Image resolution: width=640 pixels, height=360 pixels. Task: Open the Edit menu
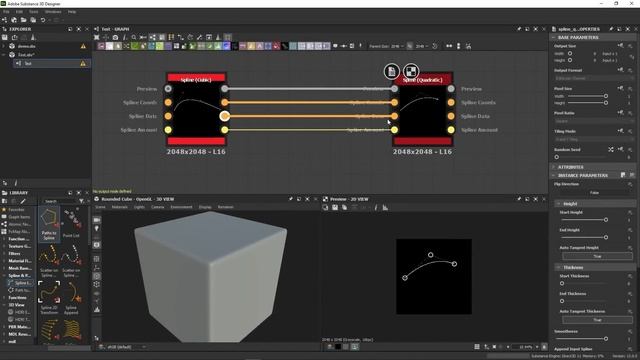click(19, 12)
